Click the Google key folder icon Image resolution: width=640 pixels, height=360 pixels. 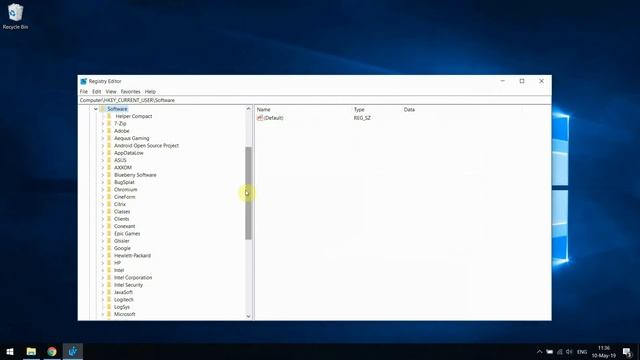[x=109, y=248]
